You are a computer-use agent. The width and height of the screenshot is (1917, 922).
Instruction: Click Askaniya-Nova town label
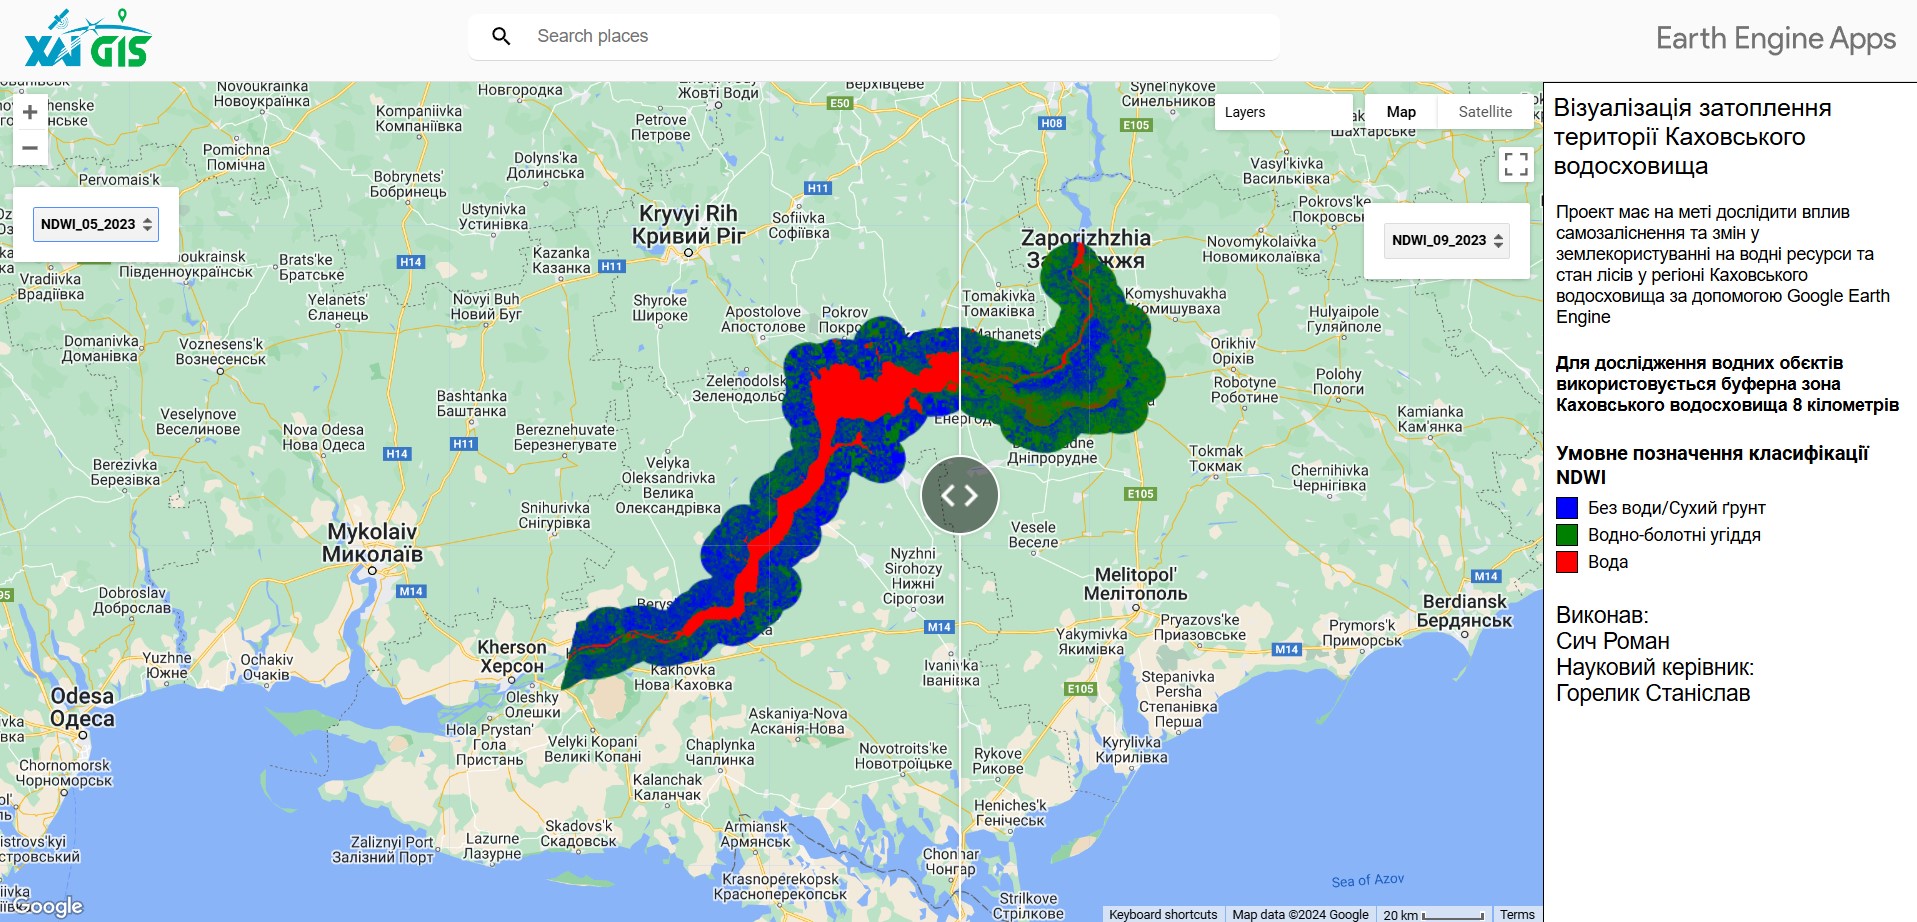797,721
